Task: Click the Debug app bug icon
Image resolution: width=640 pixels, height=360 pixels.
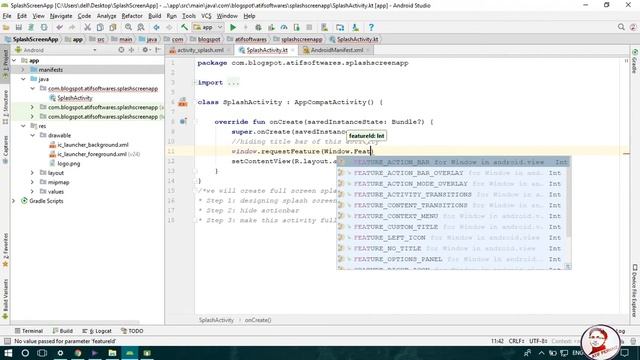Action: tap(258, 27)
